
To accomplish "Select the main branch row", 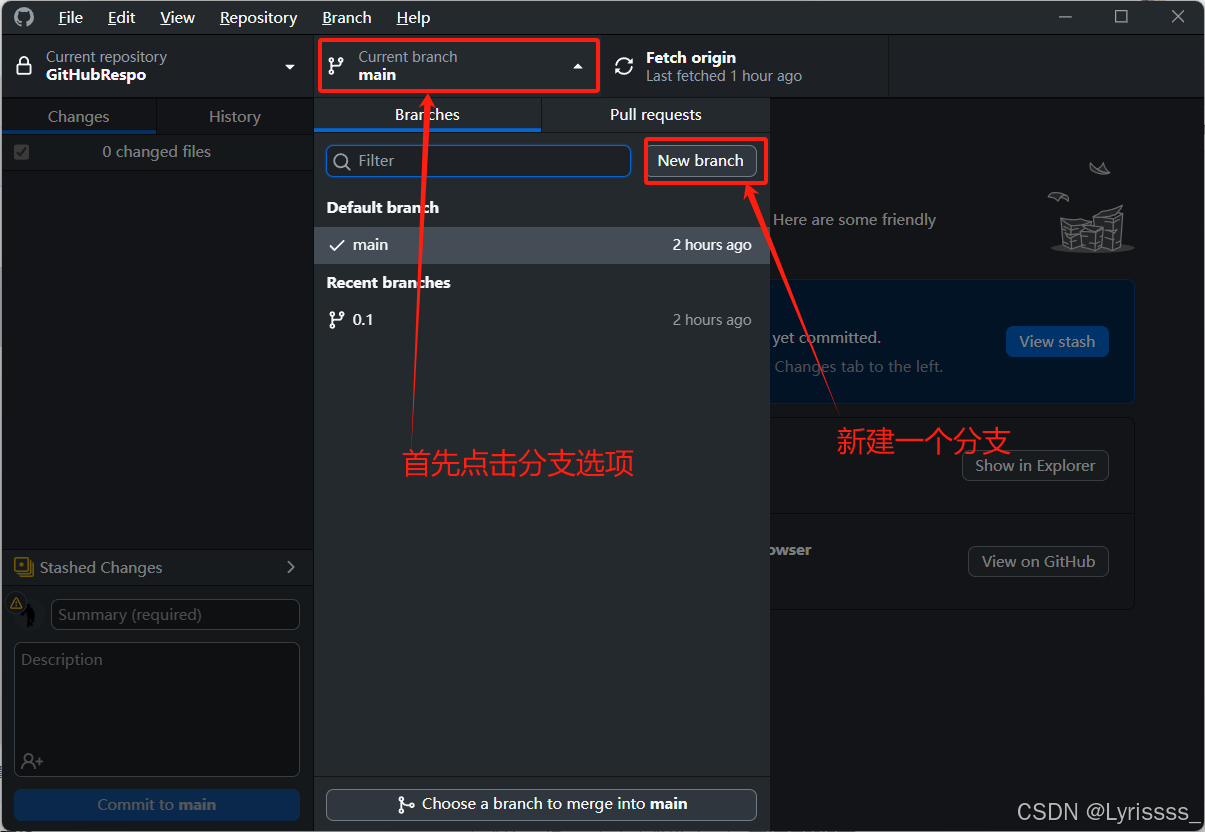I will click(542, 245).
